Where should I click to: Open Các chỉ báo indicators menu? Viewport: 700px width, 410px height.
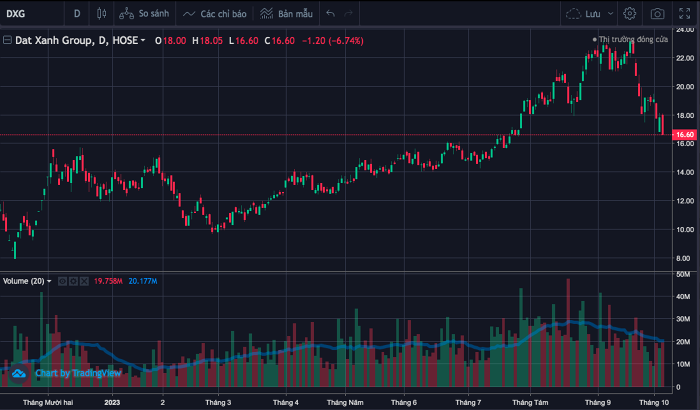coord(215,14)
